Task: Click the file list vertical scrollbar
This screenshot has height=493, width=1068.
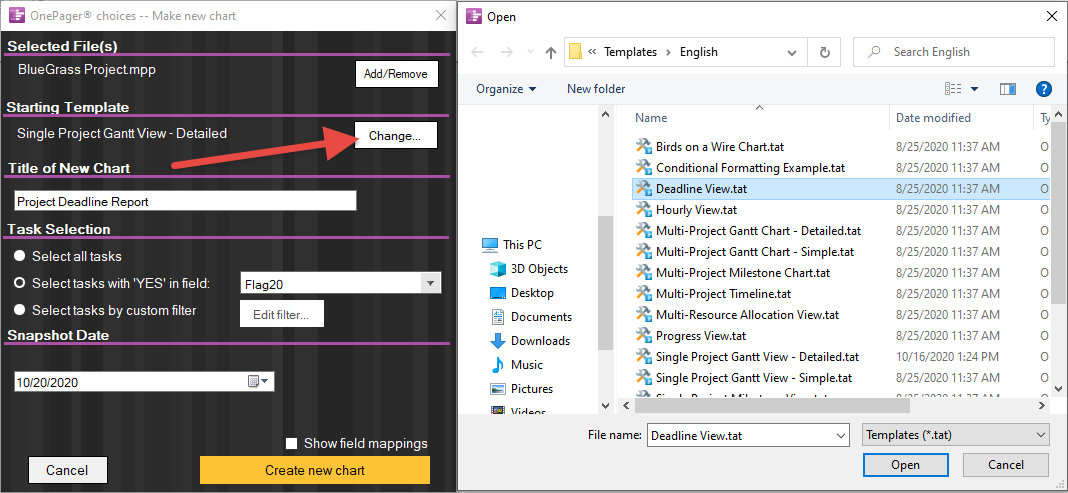Action: coord(1058,212)
